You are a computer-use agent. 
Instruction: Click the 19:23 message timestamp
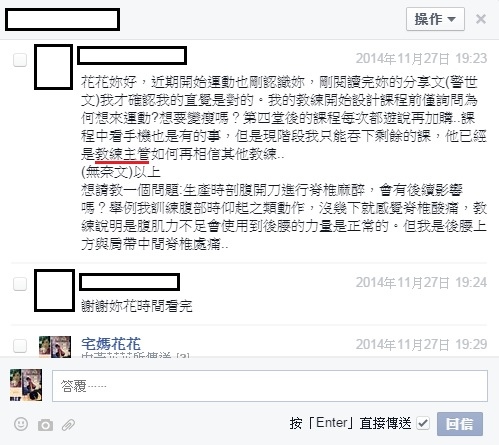[x=421, y=59]
